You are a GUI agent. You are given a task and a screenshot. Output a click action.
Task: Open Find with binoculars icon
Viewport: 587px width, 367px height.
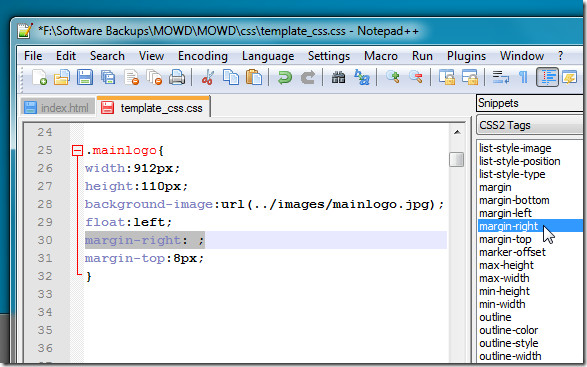pyautogui.click(x=338, y=78)
